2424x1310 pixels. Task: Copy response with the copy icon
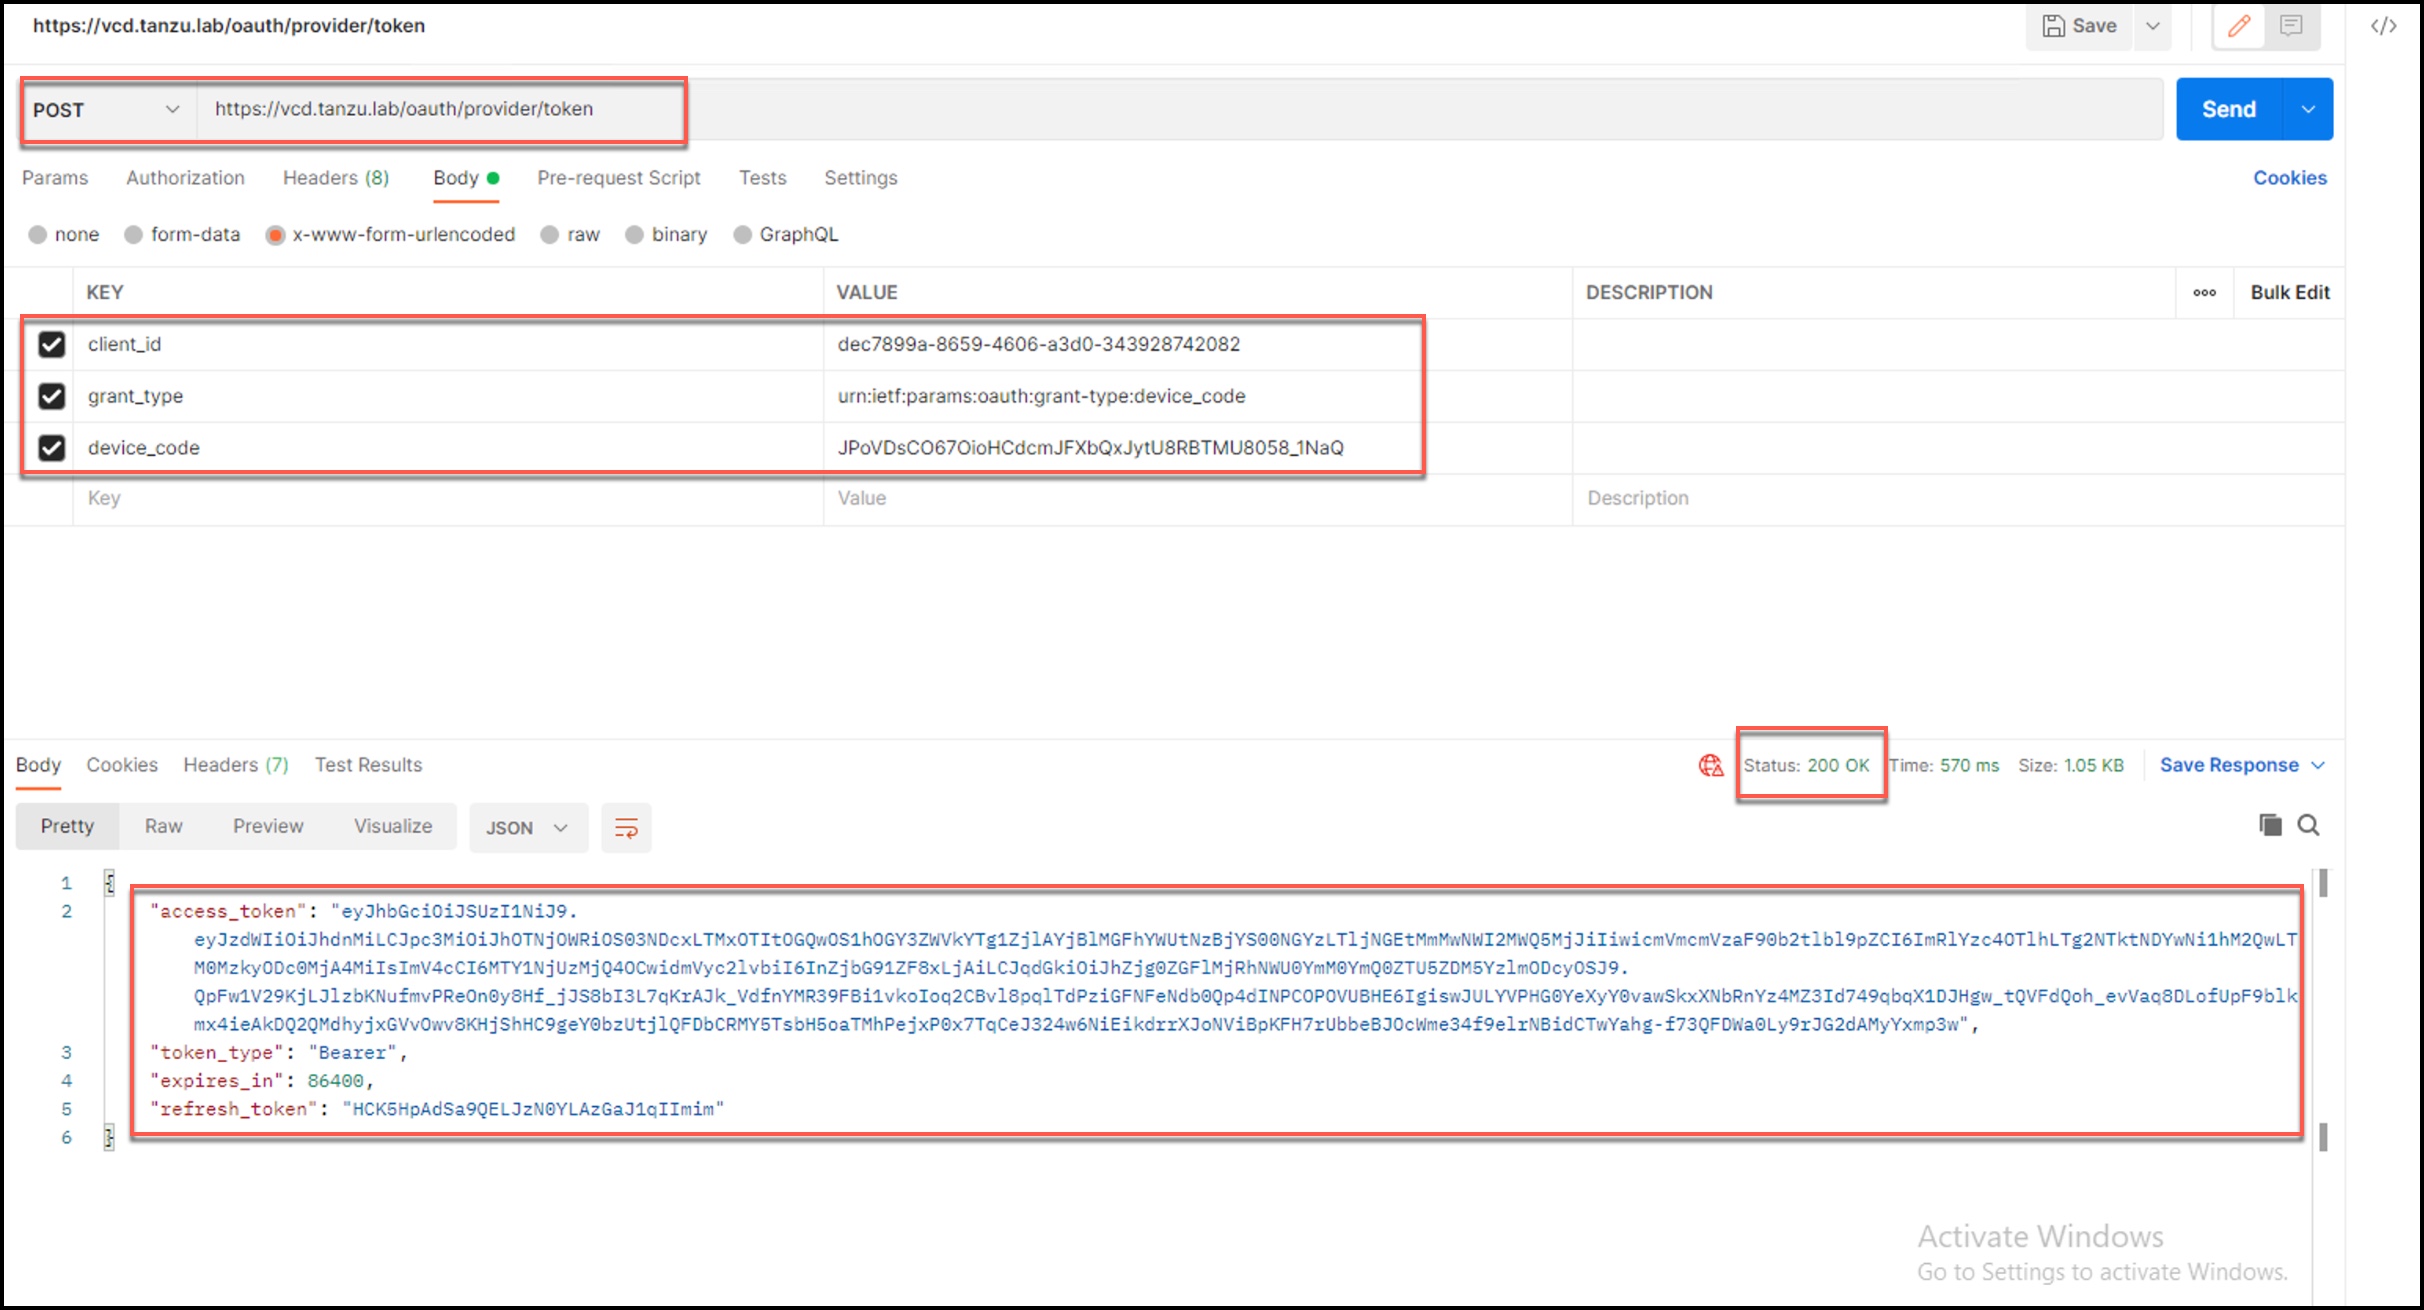coord(2270,825)
